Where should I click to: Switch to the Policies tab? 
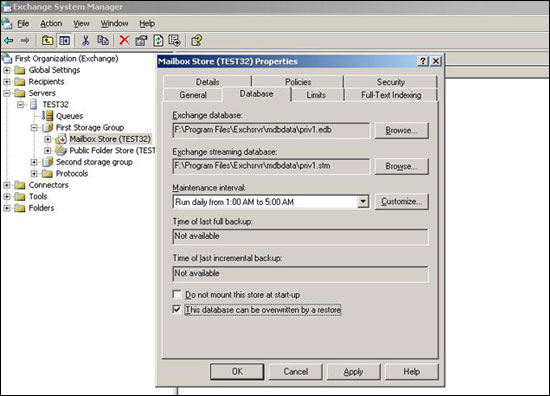(298, 82)
